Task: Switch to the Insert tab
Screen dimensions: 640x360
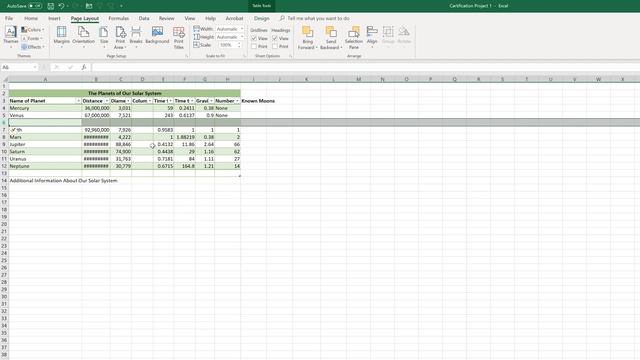Action: click(x=54, y=18)
